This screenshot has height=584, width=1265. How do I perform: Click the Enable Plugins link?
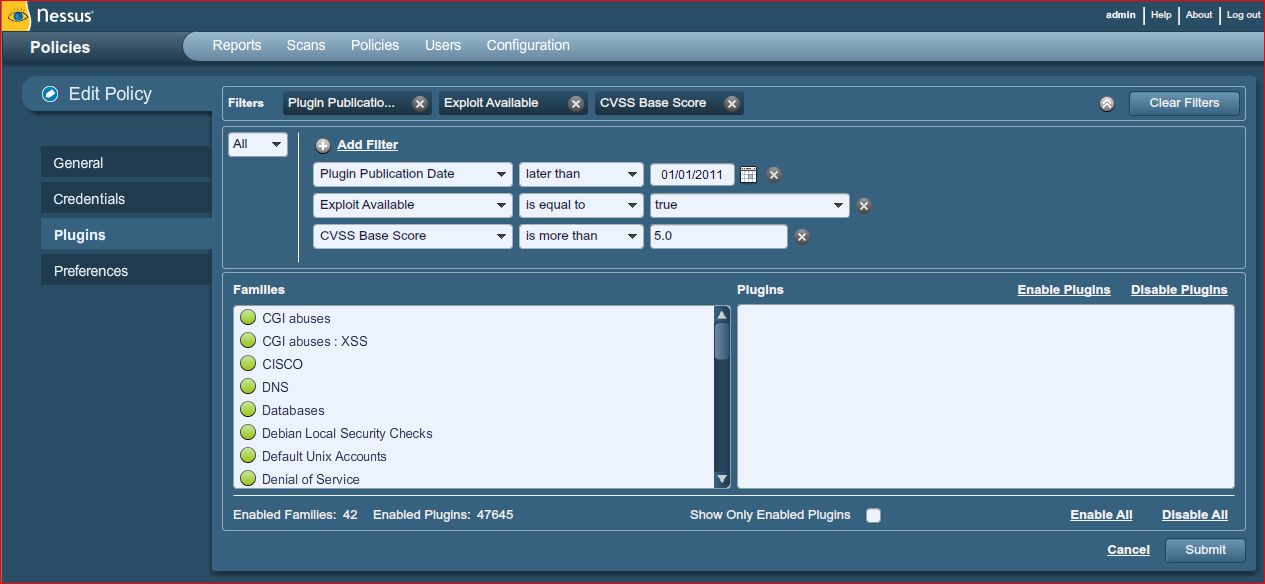(x=1064, y=290)
